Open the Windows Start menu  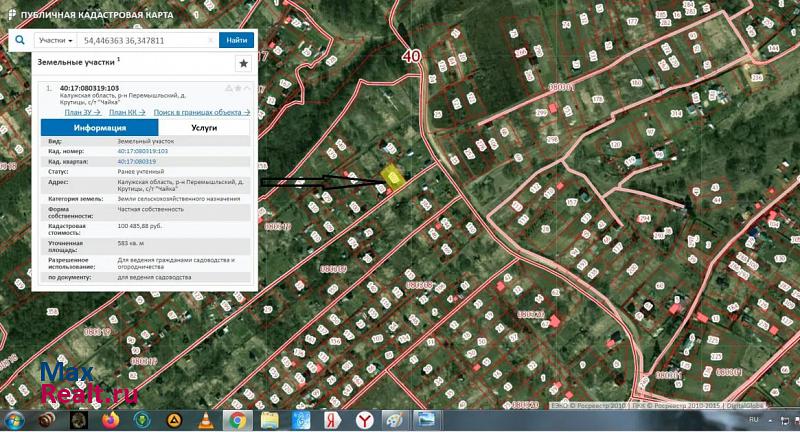[x=15, y=420]
